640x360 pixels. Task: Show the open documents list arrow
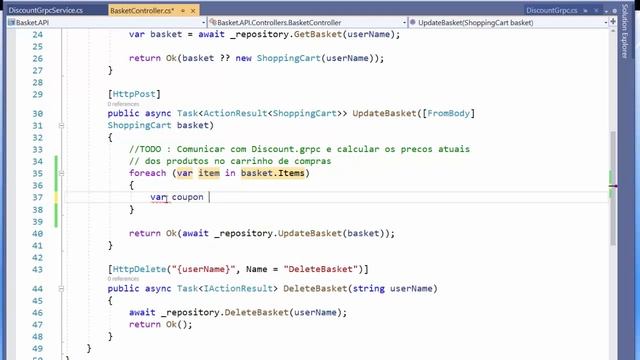coord(607,11)
